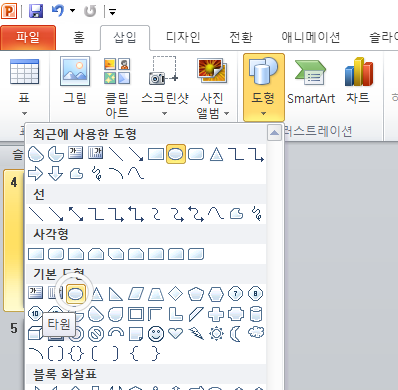The image size is (398, 390).
Task: Select the 삽입 ribbon tab
Action: point(125,37)
